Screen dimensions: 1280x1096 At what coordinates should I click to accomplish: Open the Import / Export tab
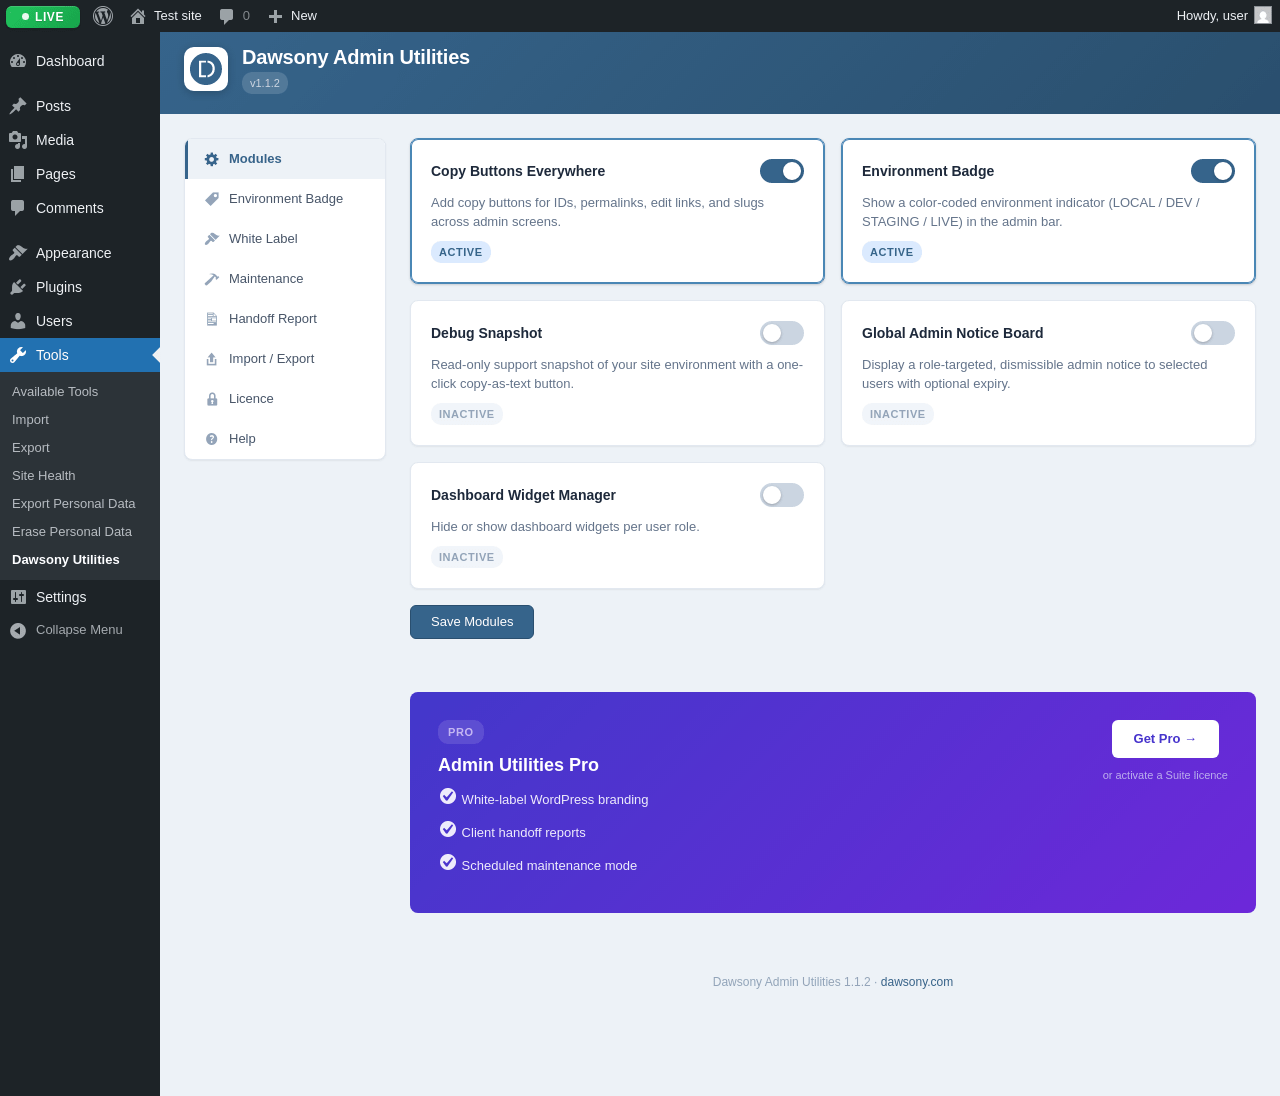pyautogui.click(x=285, y=359)
